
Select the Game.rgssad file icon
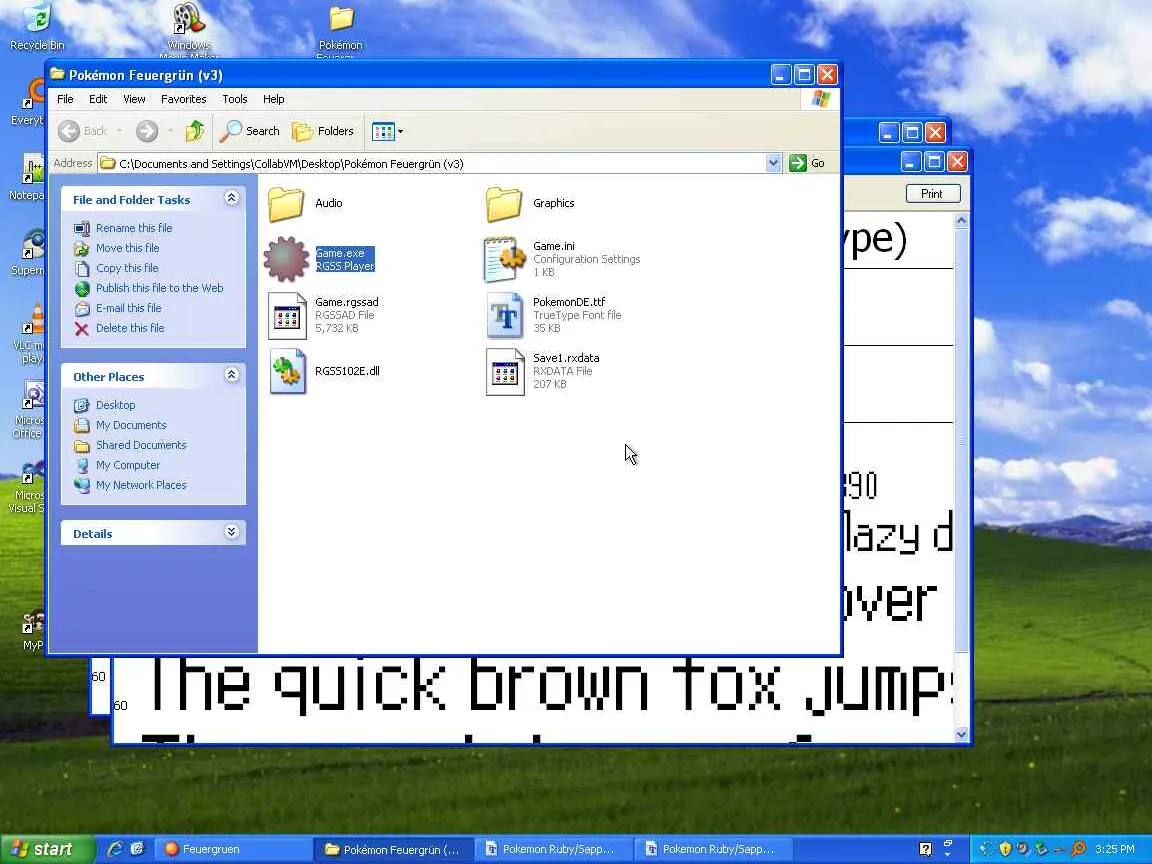(x=287, y=316)
